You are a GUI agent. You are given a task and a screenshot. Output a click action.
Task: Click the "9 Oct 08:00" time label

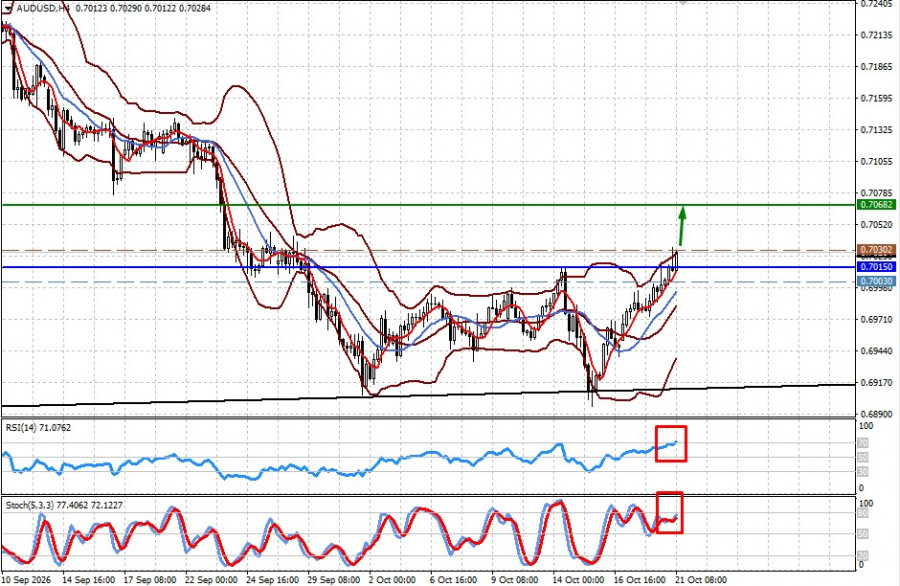click(515, 580)
